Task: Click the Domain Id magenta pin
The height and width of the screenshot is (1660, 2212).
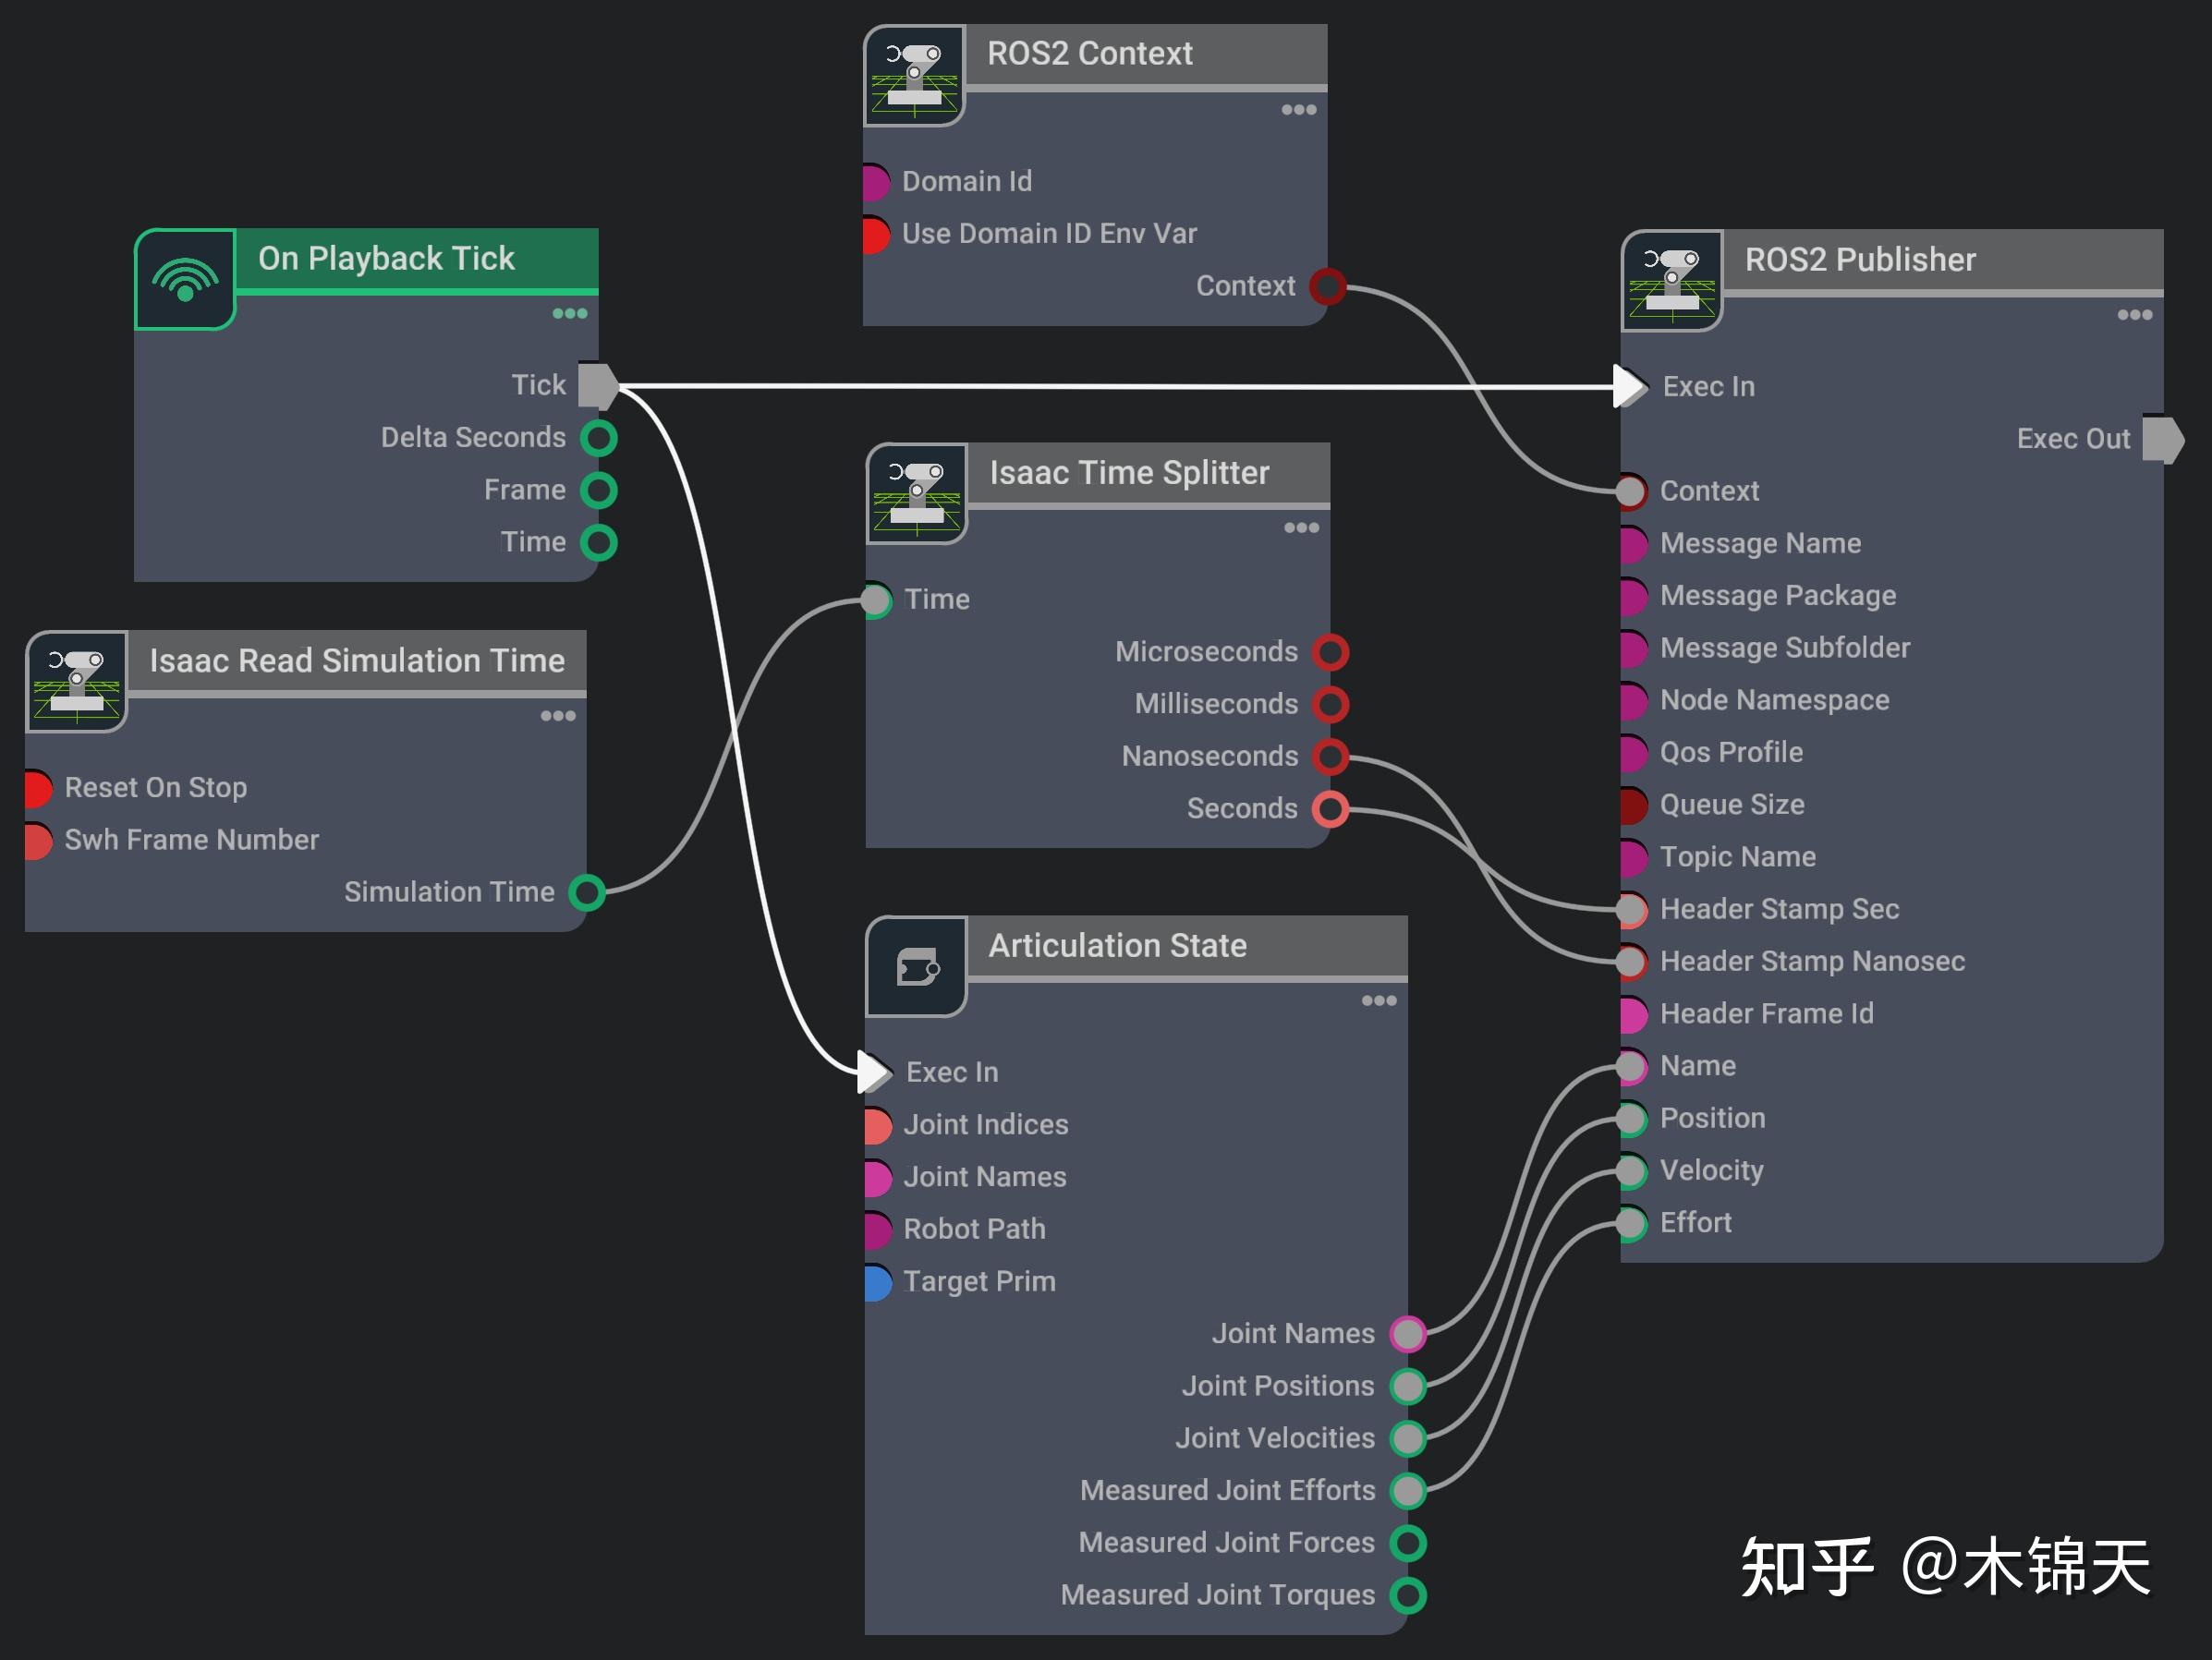Action: (874, 181)
